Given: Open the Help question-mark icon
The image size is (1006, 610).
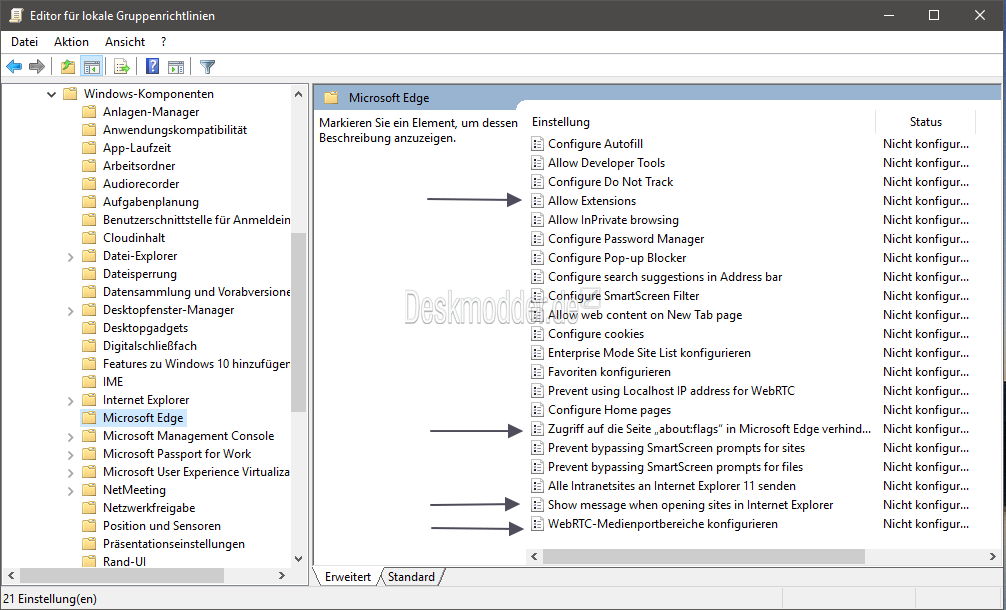Looking at the screenshot, I should pyautogui.click(x=152, y=66).
